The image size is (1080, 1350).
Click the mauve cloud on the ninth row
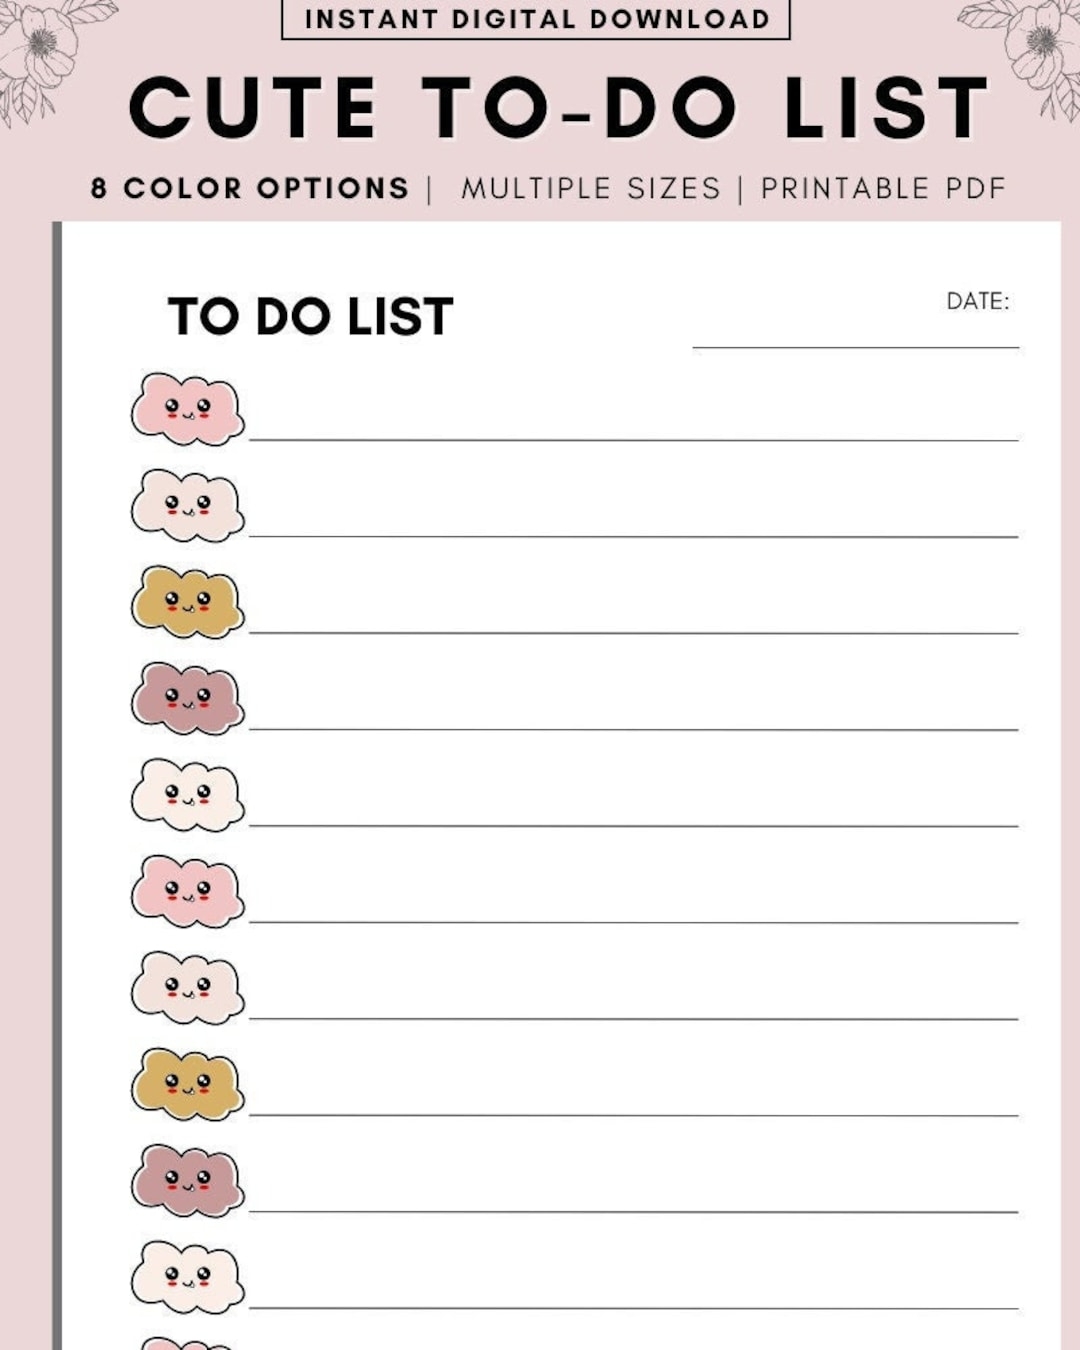coord(187,1181)
